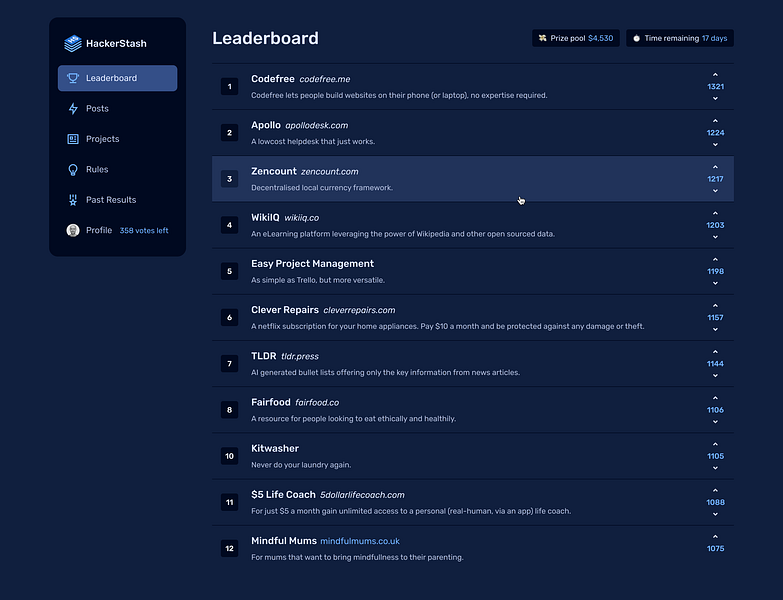The height and width of the screenshot is (600, 783).
Task: Open the mindfulmums.co.uk link
Action: click(x=360, y=542)
